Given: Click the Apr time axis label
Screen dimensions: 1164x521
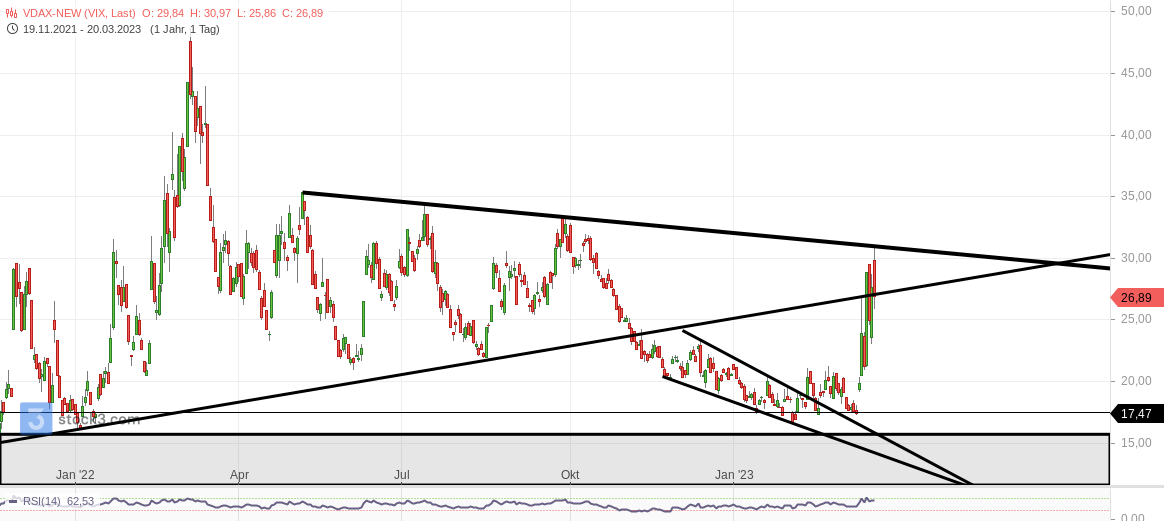Looking at the screenshot, I should tap(239, 474).
